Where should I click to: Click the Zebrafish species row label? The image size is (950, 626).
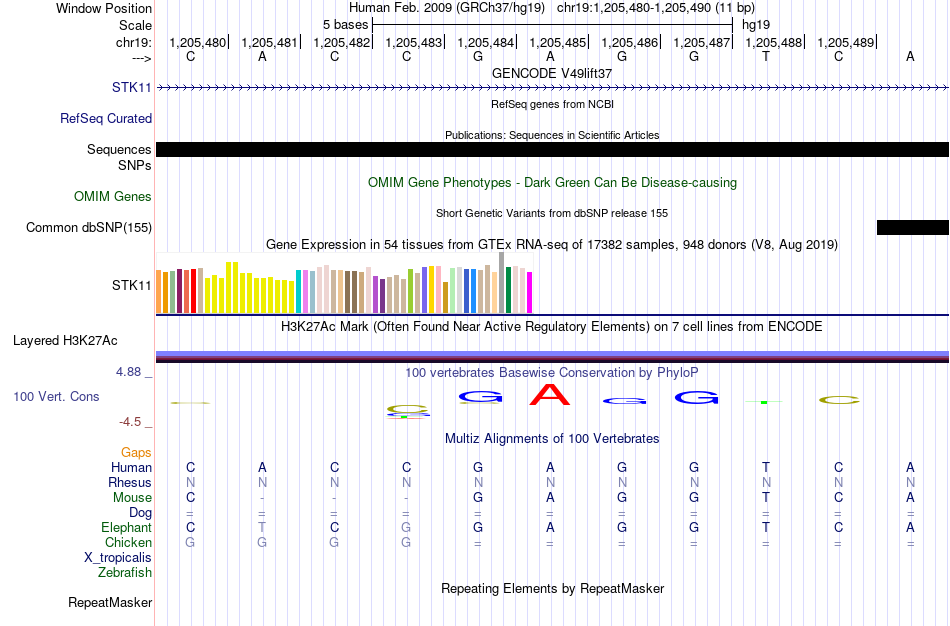pyautogui.click(x=125, y=572)
